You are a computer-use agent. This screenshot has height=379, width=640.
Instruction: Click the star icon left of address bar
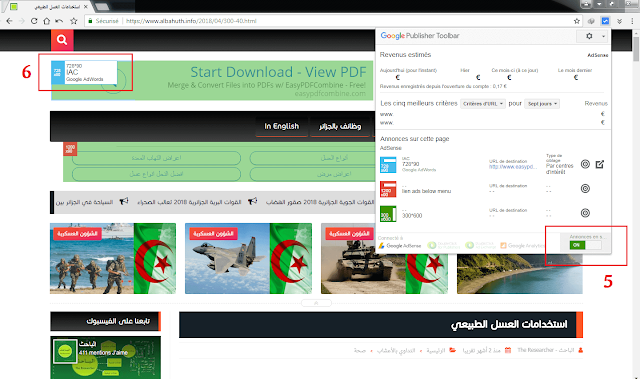(x=73, y=21)
